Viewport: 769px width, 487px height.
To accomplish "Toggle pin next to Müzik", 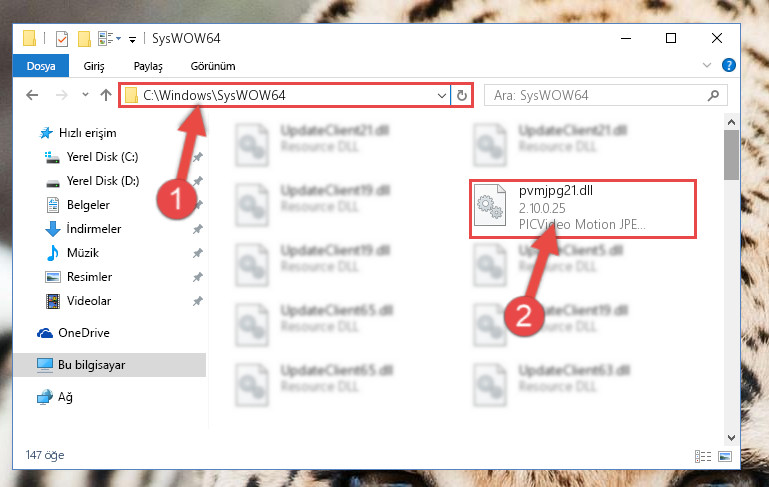I will (x=198, y=253).
